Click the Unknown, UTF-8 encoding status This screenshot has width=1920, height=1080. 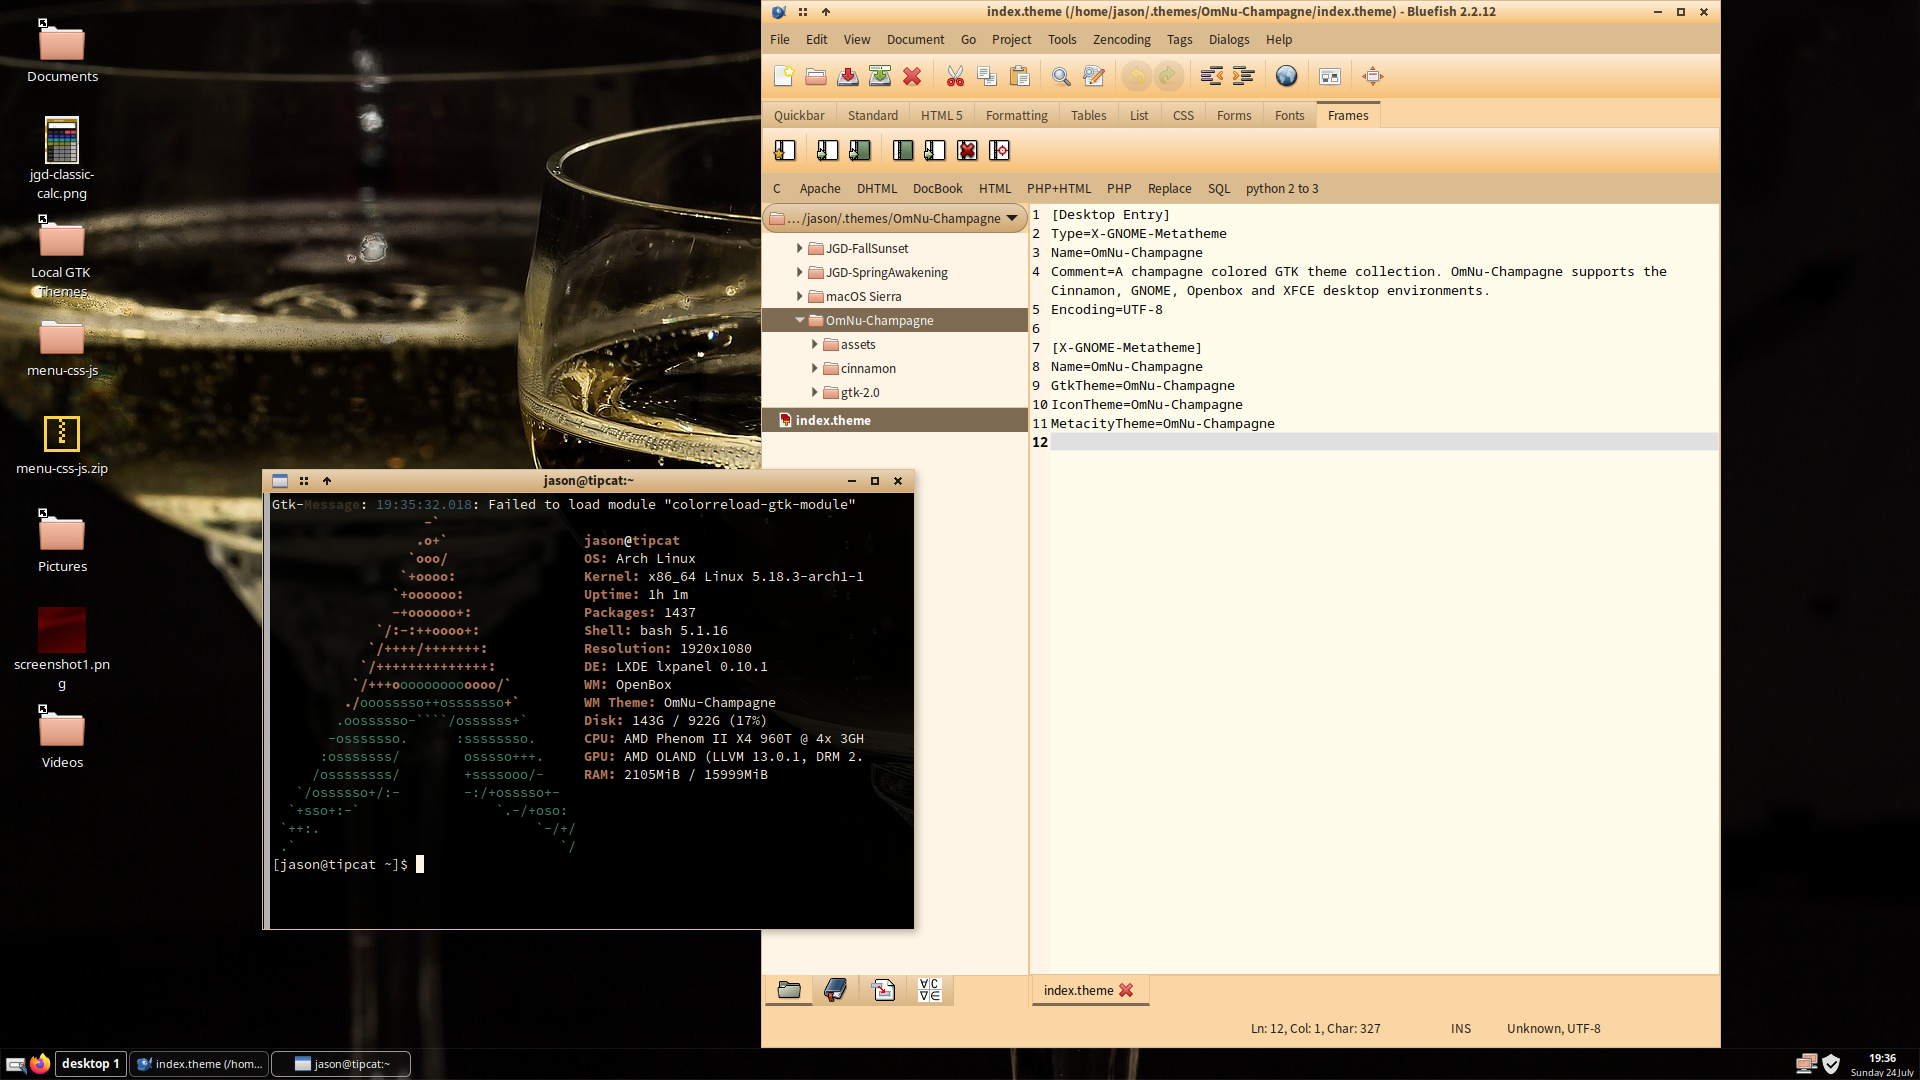(1553, 1029)
